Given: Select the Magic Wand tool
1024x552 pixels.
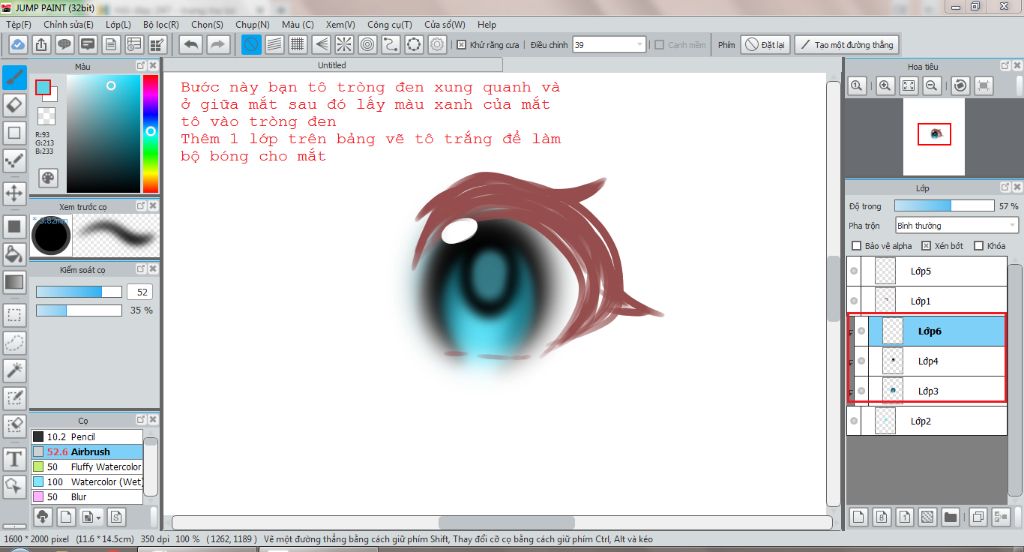Looking at the screenshot, I should (14, 370).
